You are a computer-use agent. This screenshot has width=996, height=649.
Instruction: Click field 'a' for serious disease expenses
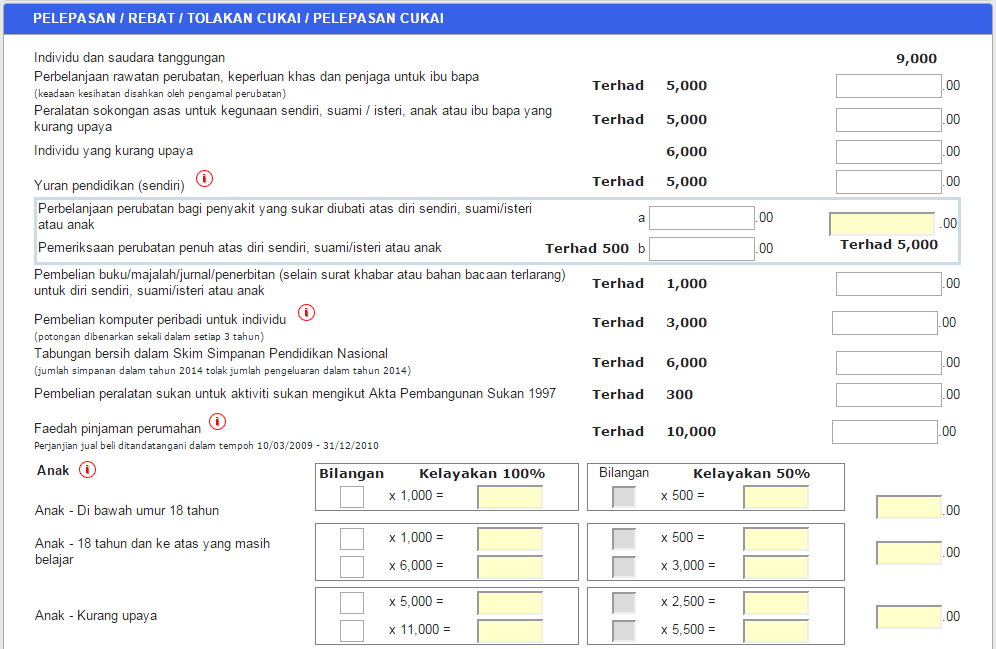pyautogui.click(x=701, y=216)
